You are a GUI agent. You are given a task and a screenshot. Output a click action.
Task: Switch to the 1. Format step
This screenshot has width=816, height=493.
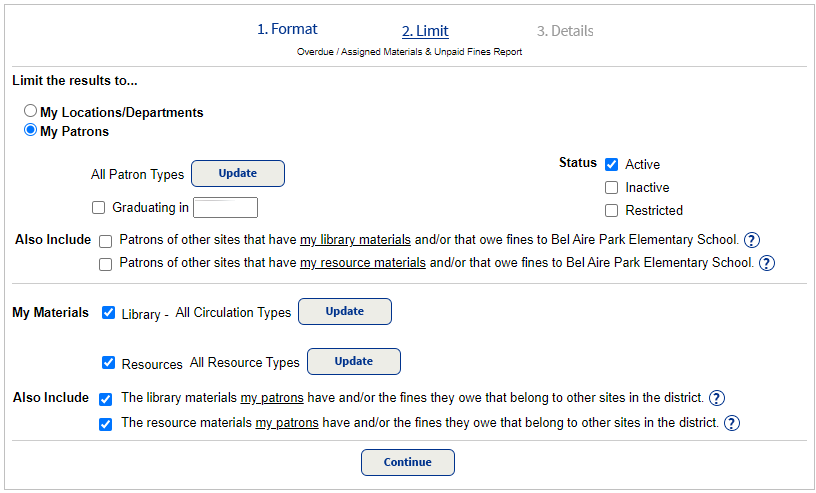(287, 30)
